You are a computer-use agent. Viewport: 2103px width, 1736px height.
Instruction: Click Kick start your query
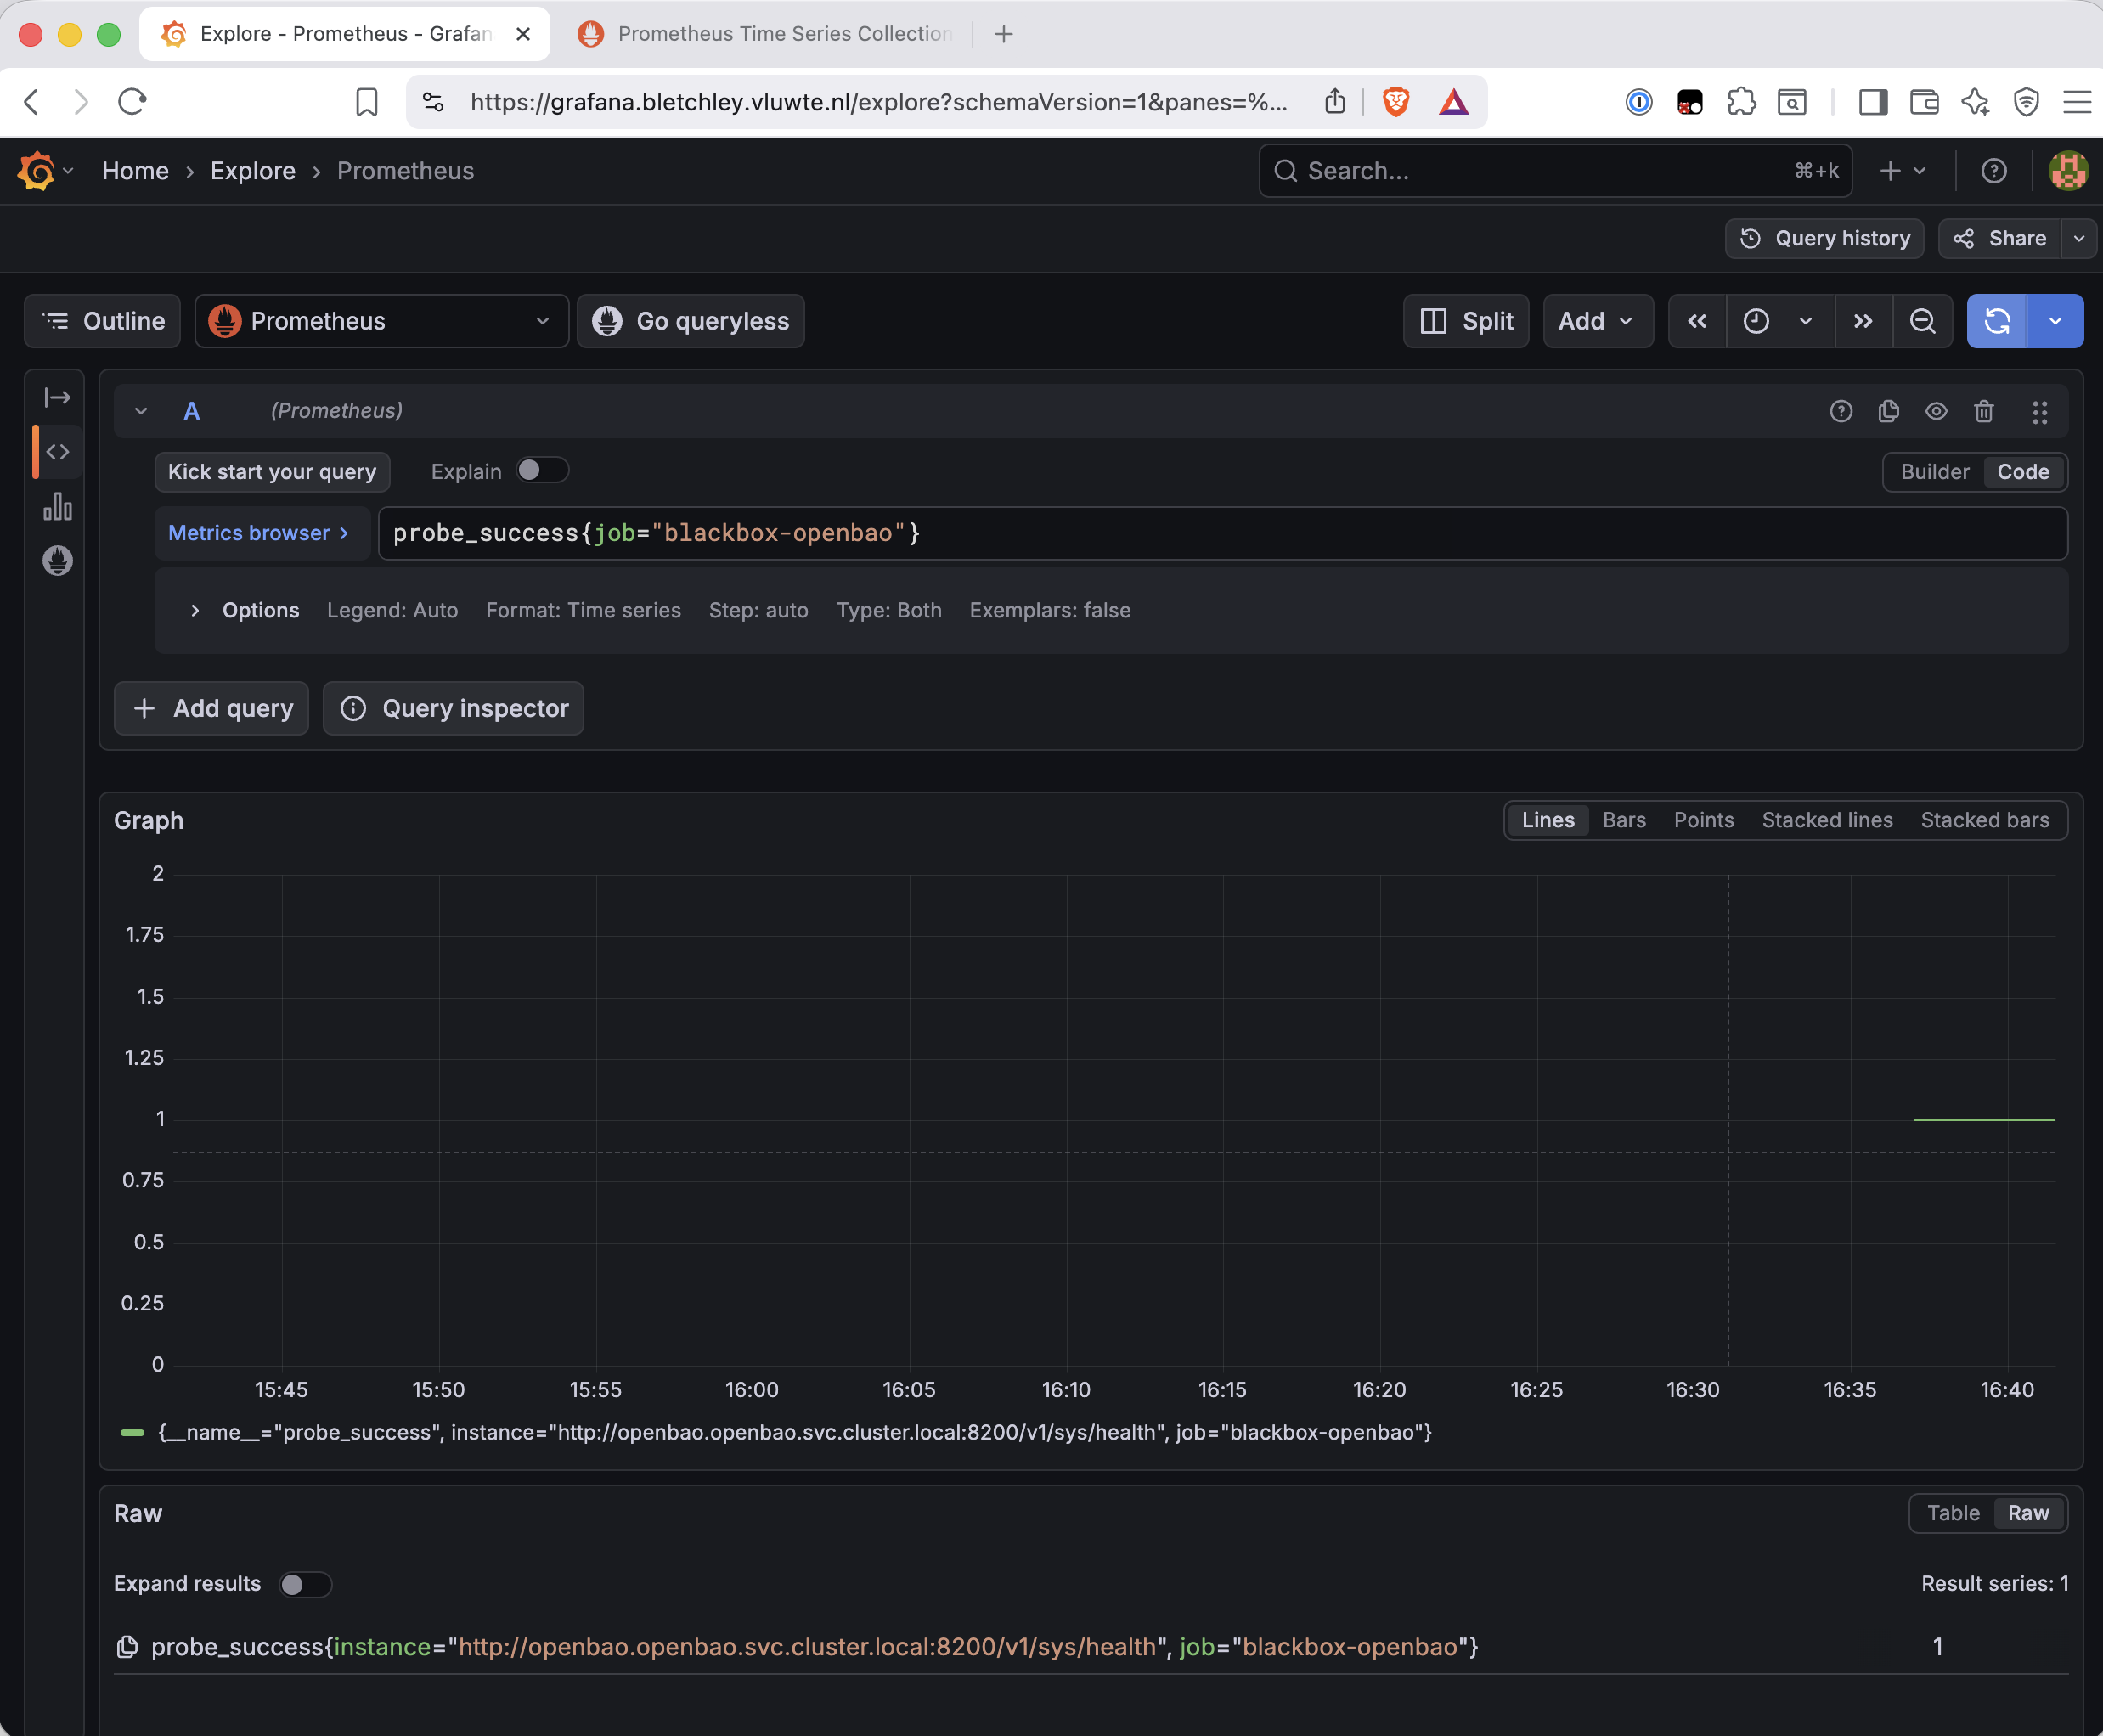click(272, 472)
